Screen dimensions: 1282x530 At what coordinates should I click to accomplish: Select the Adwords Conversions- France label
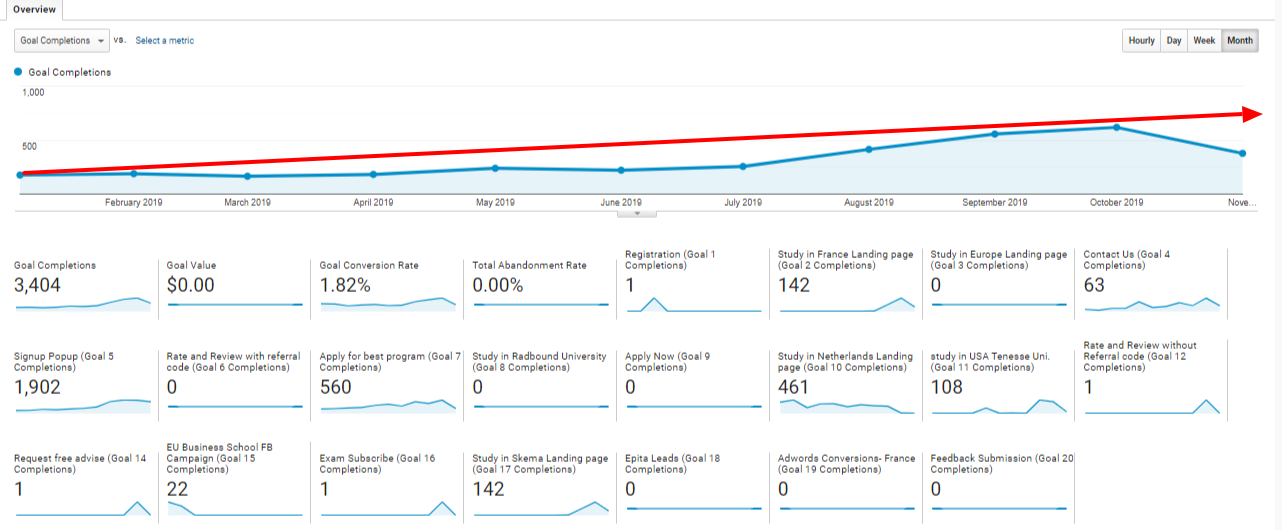[x=847, y=464]
